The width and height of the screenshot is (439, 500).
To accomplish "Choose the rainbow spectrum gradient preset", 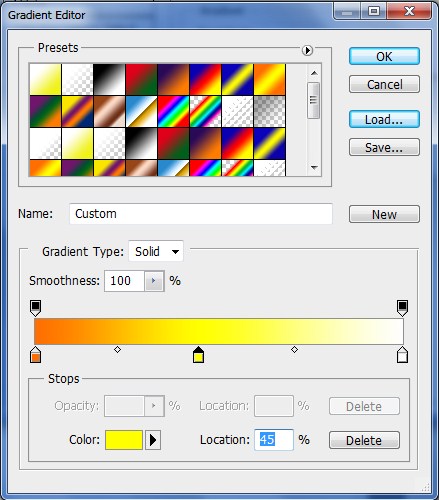I will [x=173, y=111].
